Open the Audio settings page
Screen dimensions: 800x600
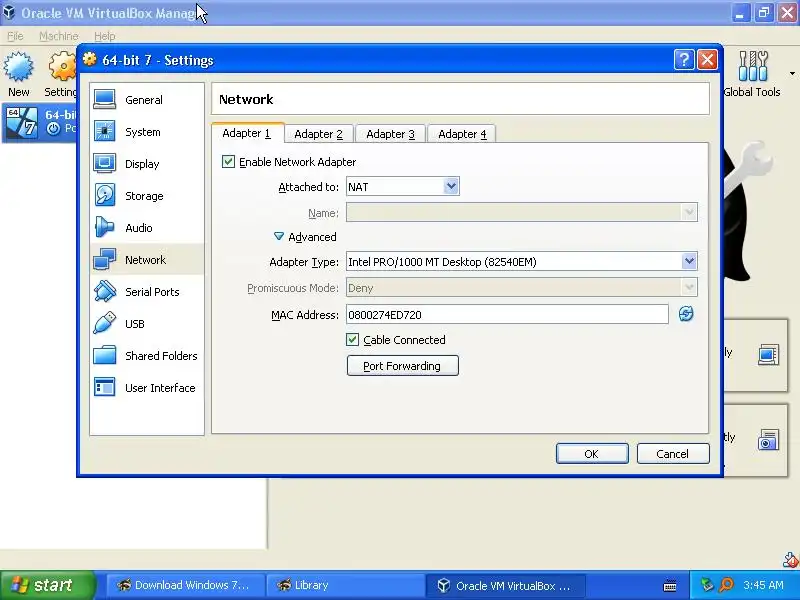pyautogui.click(x=146, y=228)
